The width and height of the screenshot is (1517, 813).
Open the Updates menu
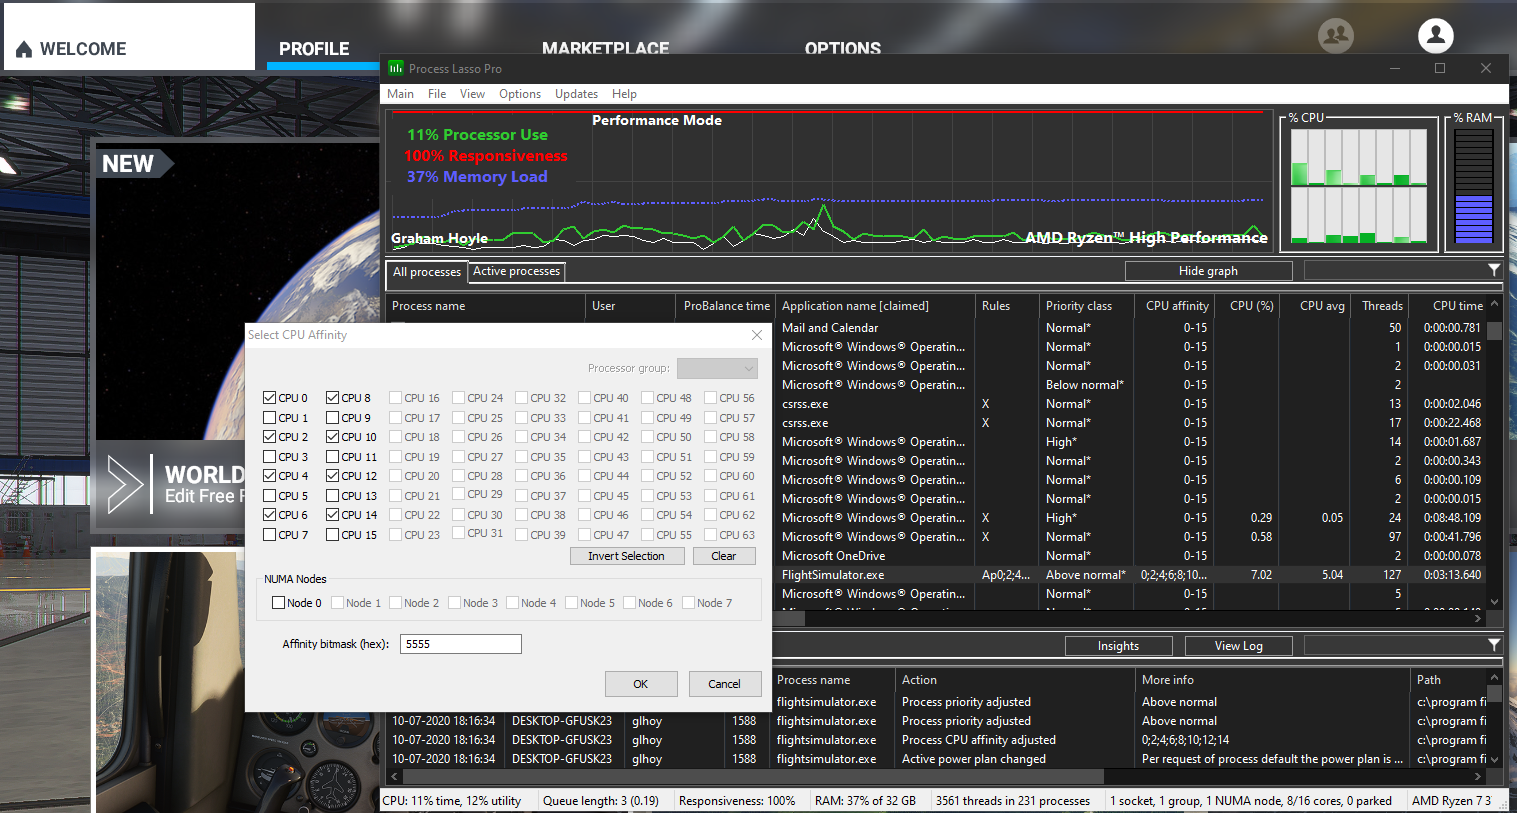coord(576,94)
